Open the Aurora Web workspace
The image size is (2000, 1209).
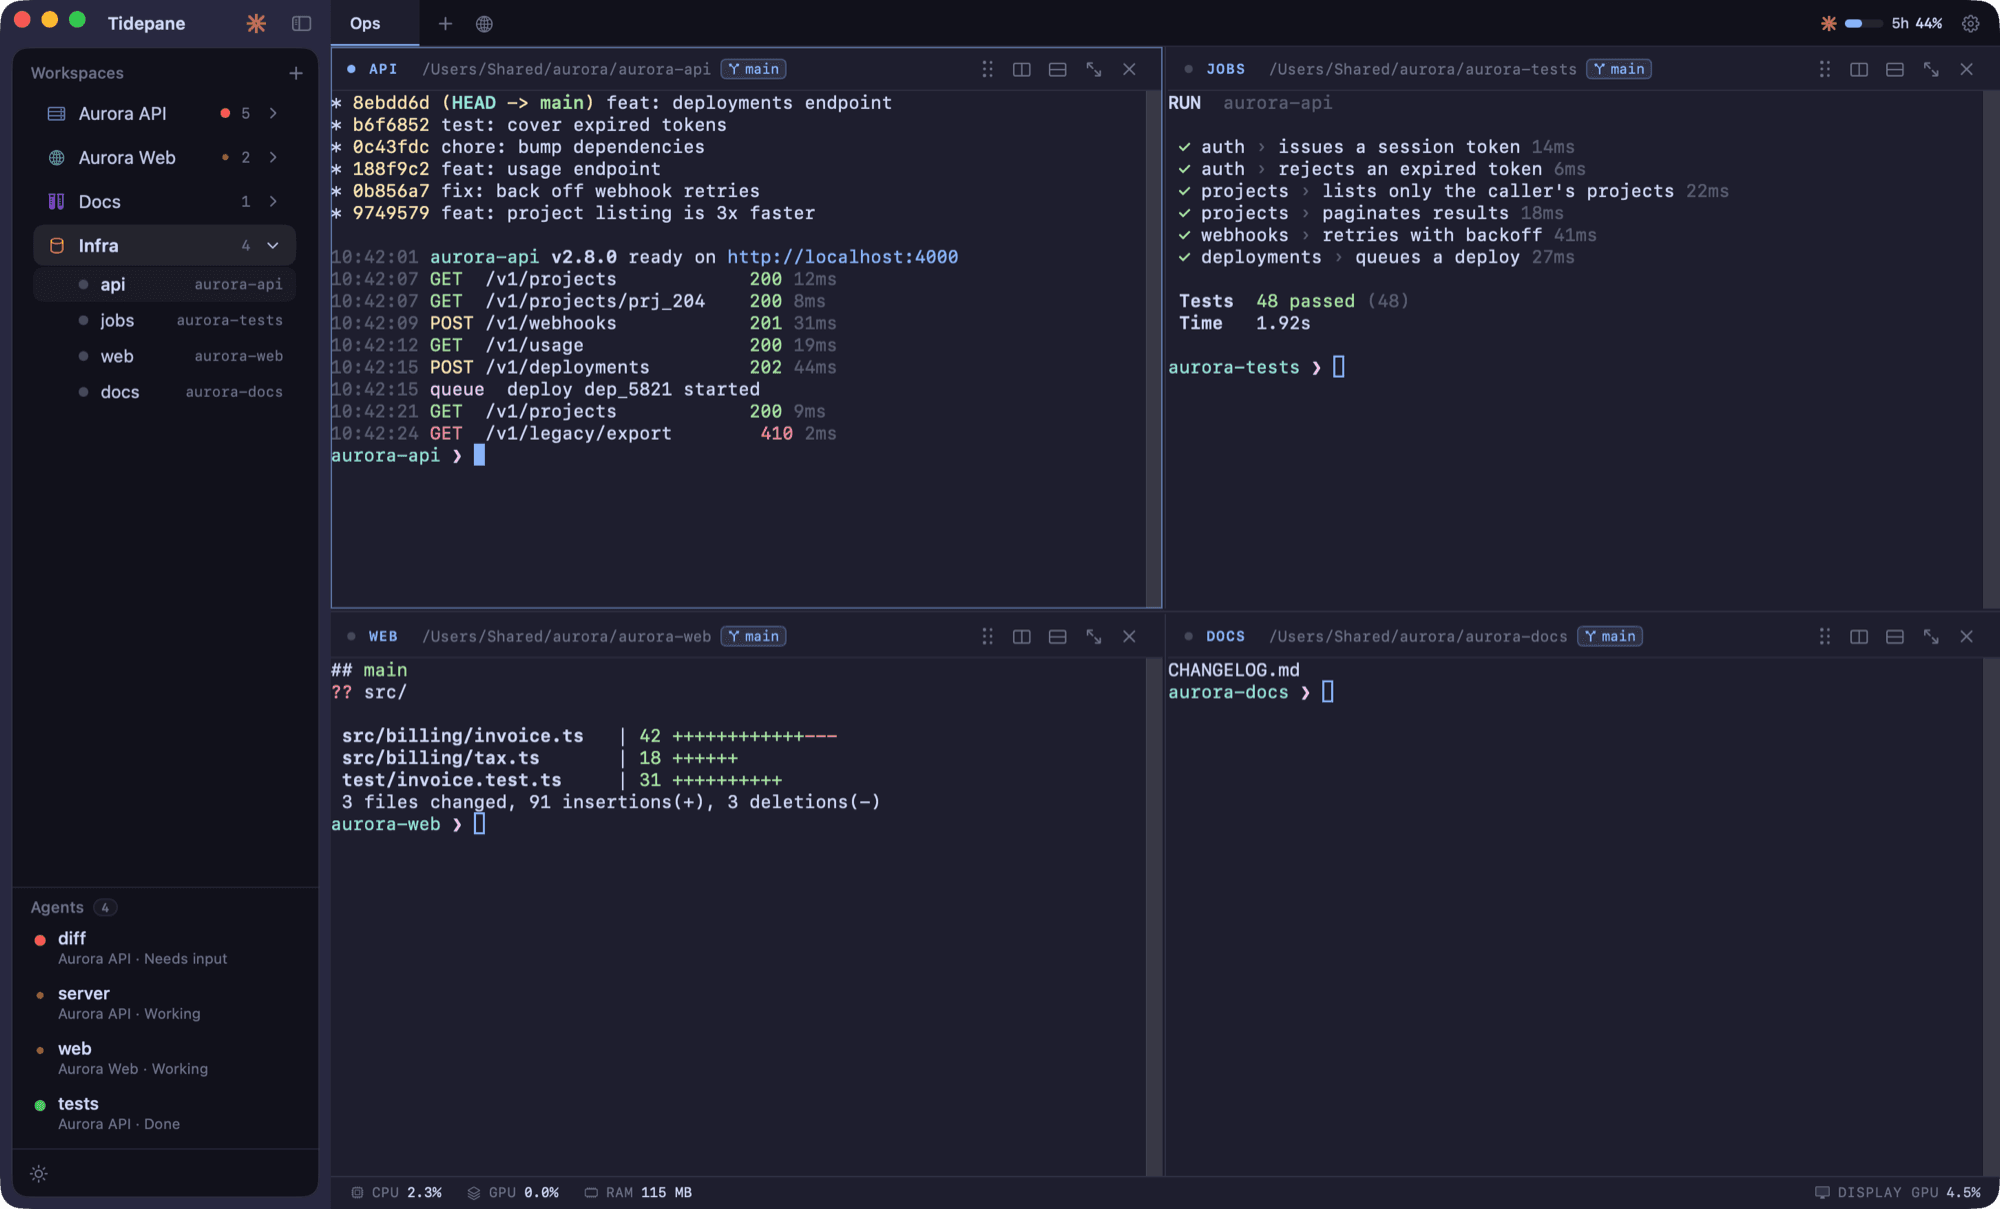pos(165,157)
